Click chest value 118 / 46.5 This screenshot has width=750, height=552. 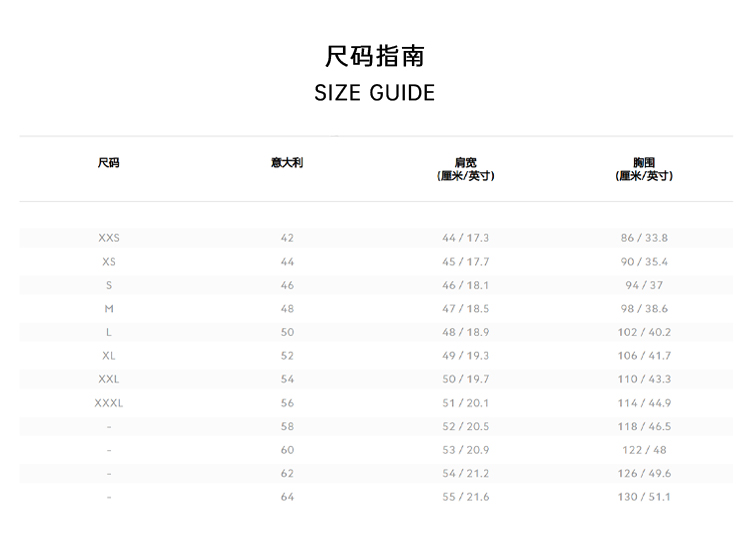coord(644,426)
